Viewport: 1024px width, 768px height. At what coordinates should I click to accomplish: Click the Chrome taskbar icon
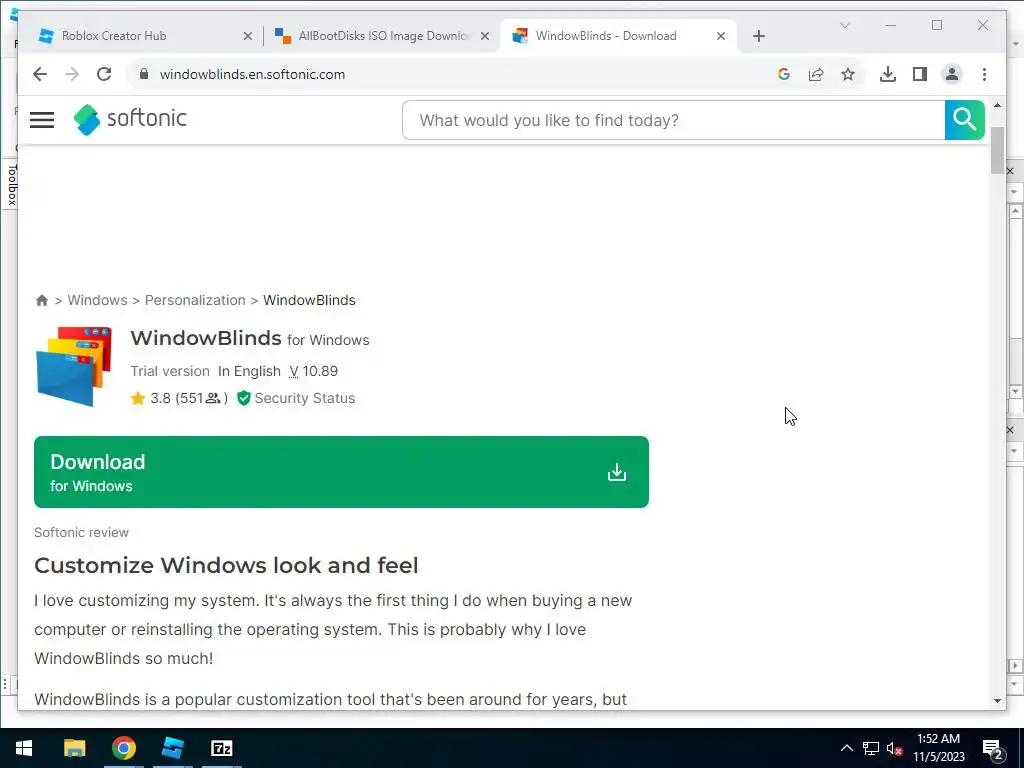[x=123, y=748]
